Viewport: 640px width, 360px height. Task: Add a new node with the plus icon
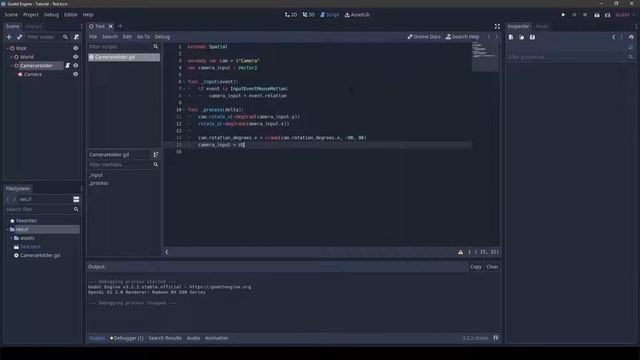(x=9, y=37)
